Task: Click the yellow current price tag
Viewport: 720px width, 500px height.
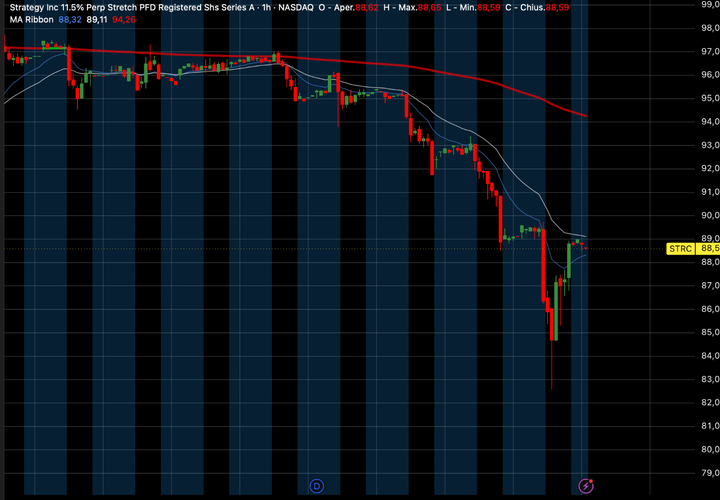Action: (x=708, y=249)
